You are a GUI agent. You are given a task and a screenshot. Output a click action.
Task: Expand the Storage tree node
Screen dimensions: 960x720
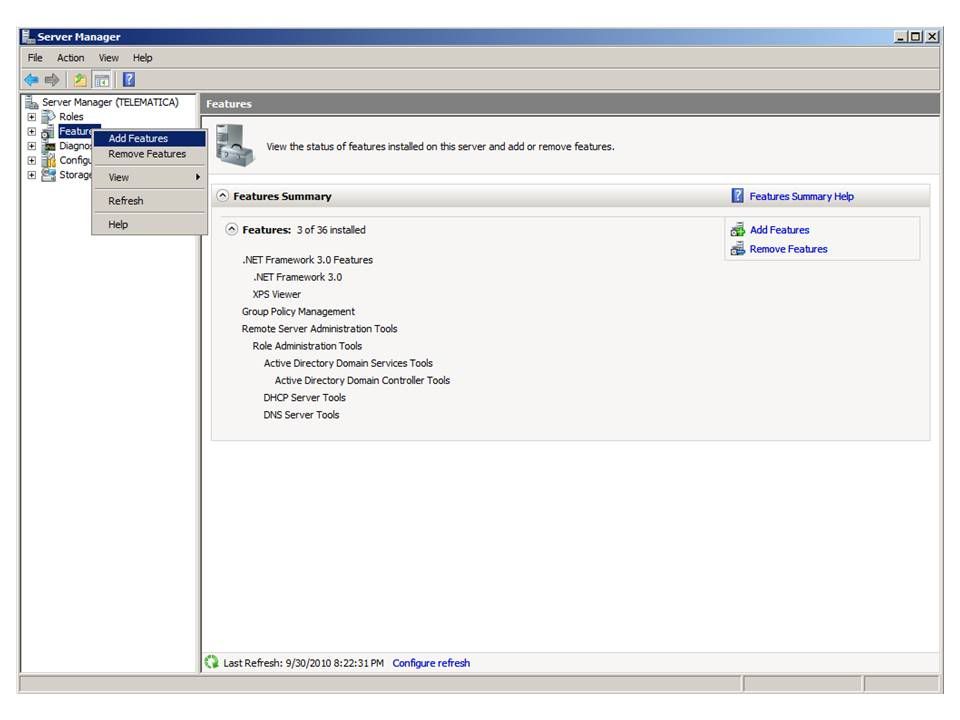31,175
